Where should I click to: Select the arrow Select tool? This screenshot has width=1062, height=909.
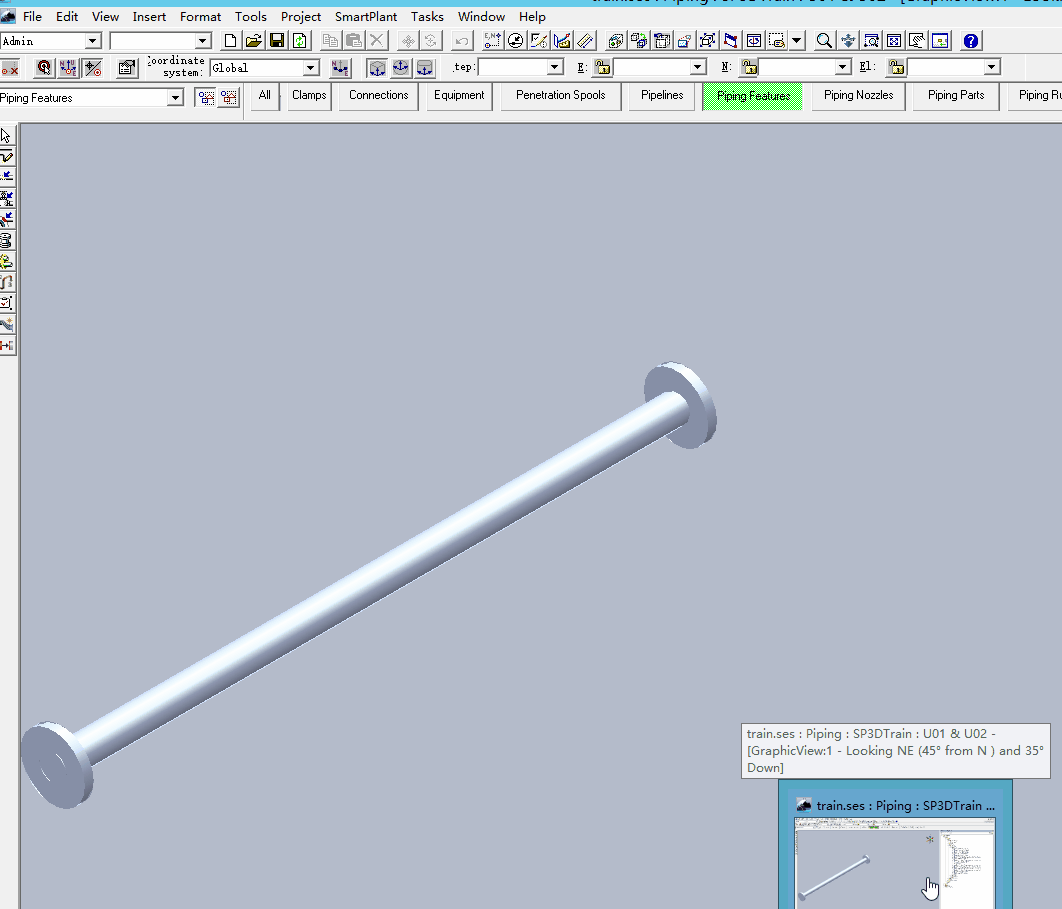7,135
